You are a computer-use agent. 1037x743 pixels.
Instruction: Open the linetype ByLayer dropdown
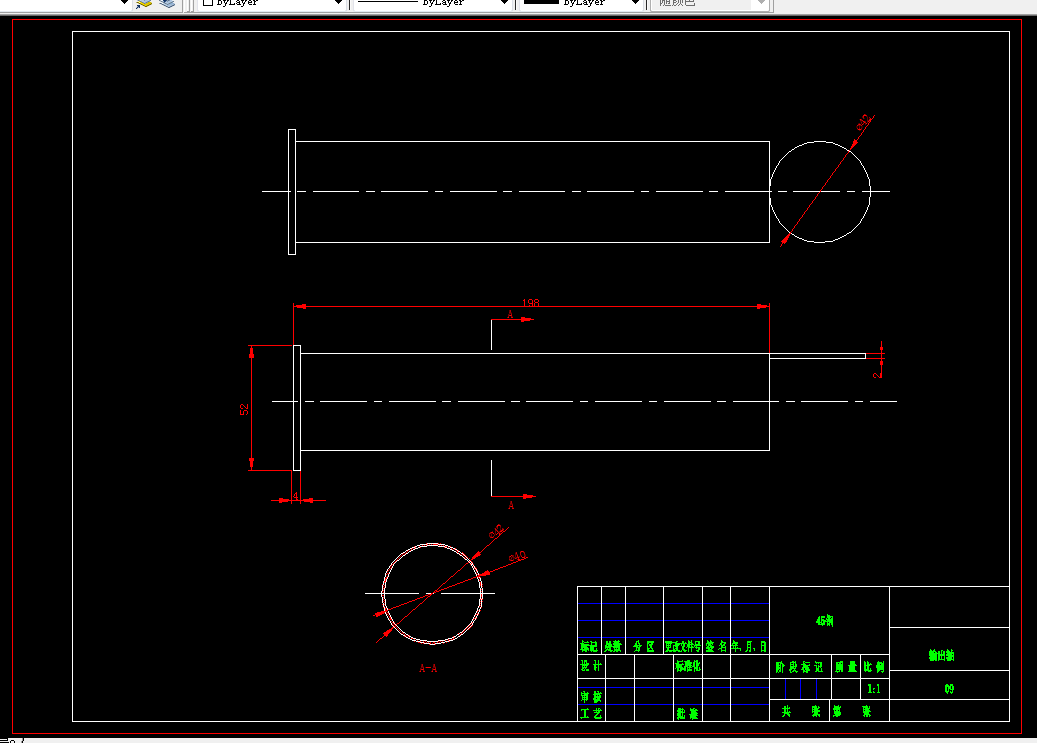[433, 3]
